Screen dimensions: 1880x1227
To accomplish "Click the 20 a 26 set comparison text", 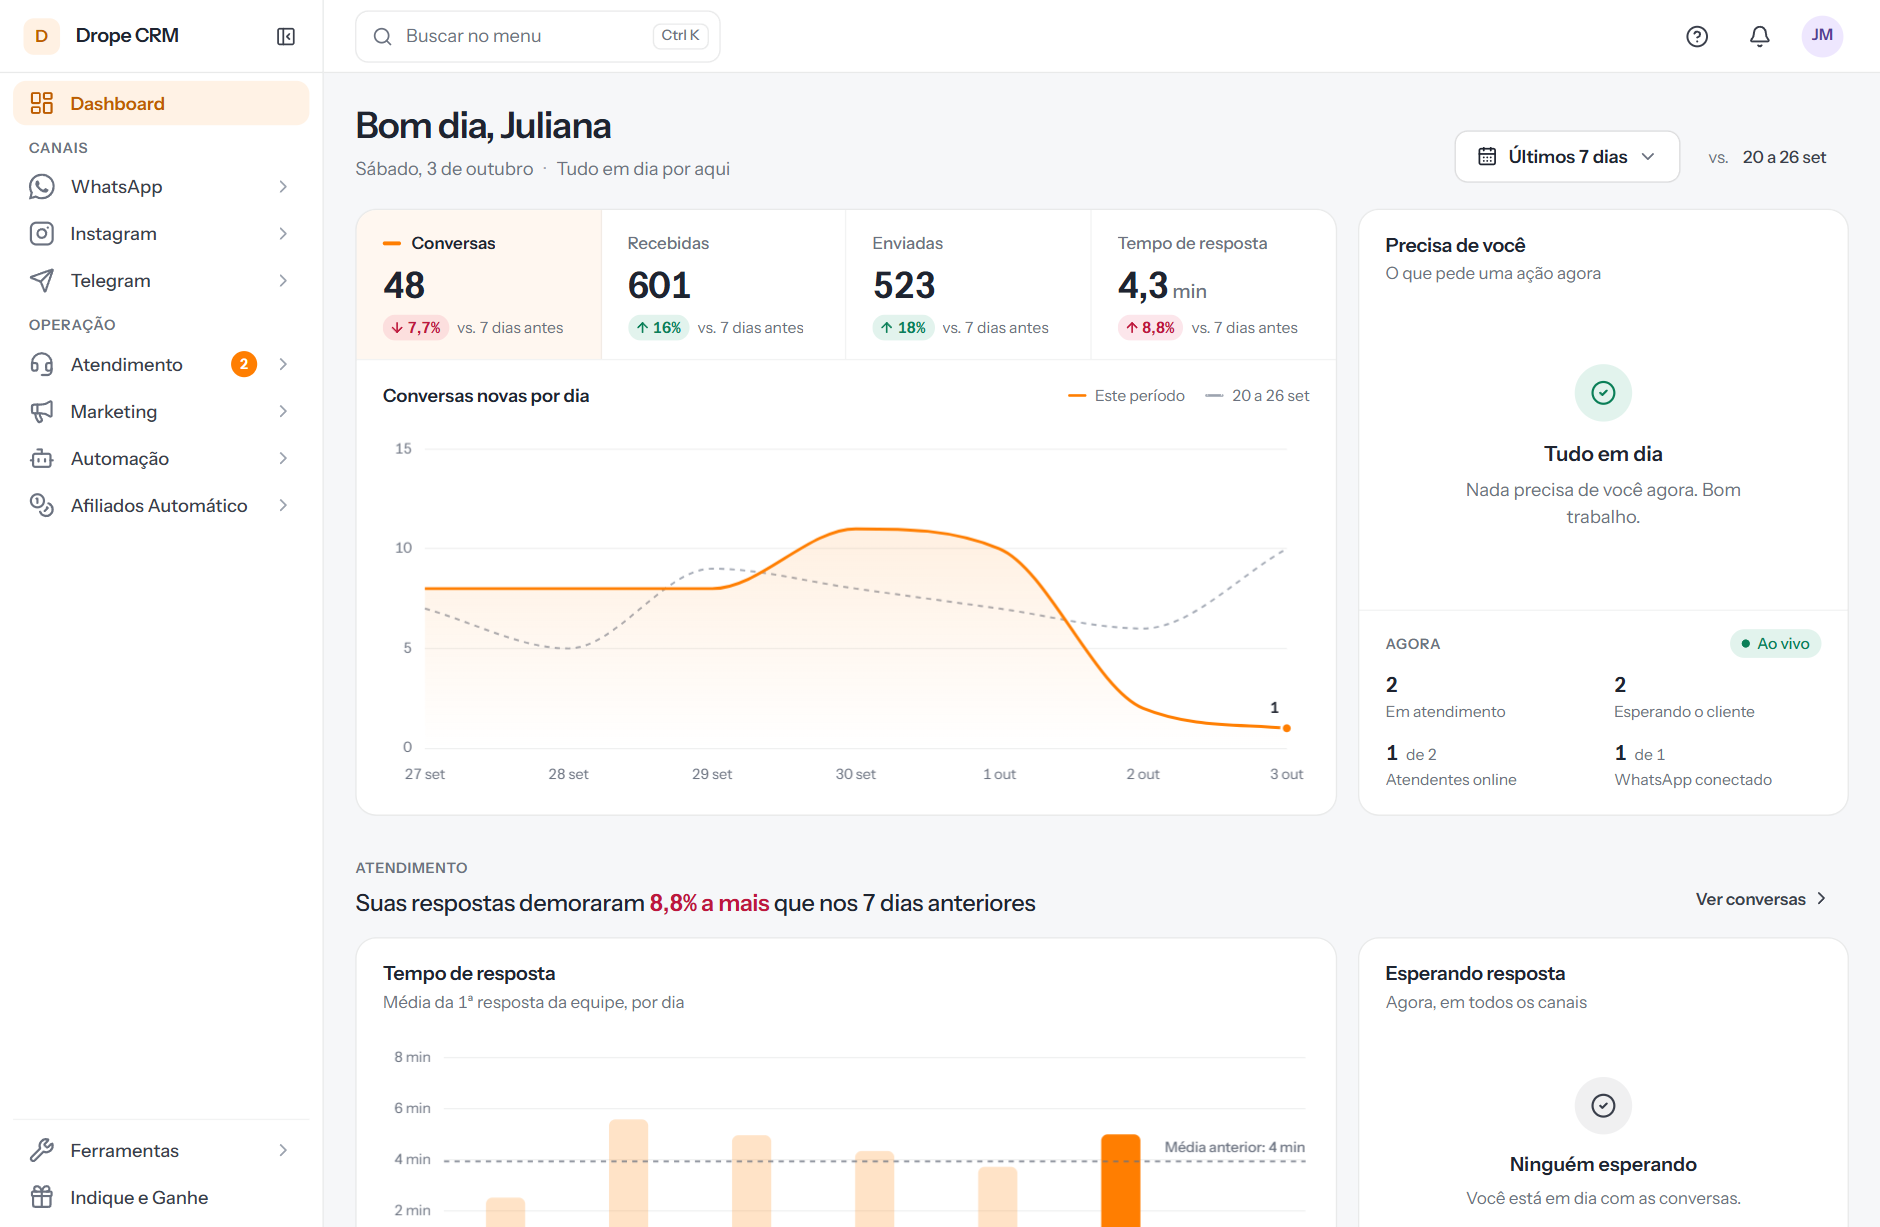I will [x=1784, y=157].
